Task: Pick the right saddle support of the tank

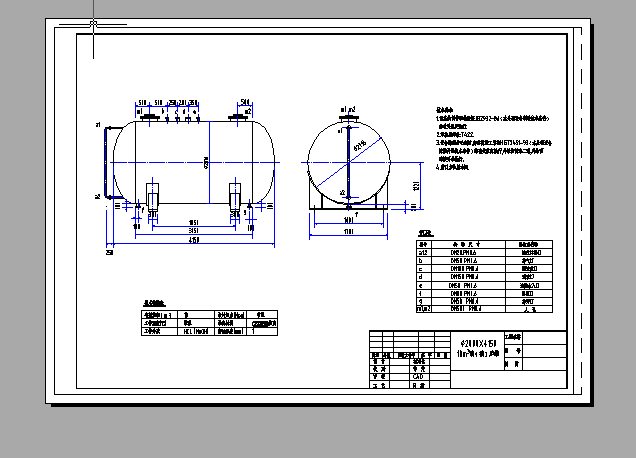Action: pos(235,198)
